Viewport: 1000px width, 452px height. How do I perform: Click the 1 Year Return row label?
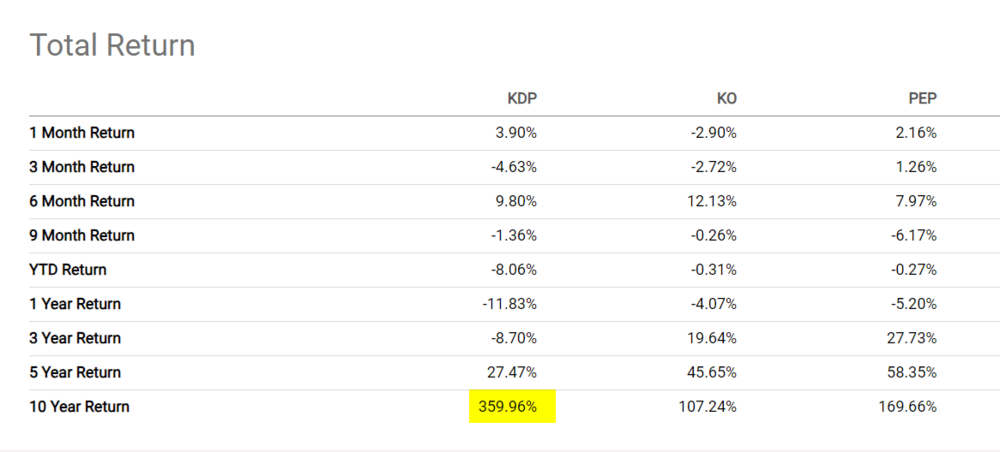coord(75,304)
